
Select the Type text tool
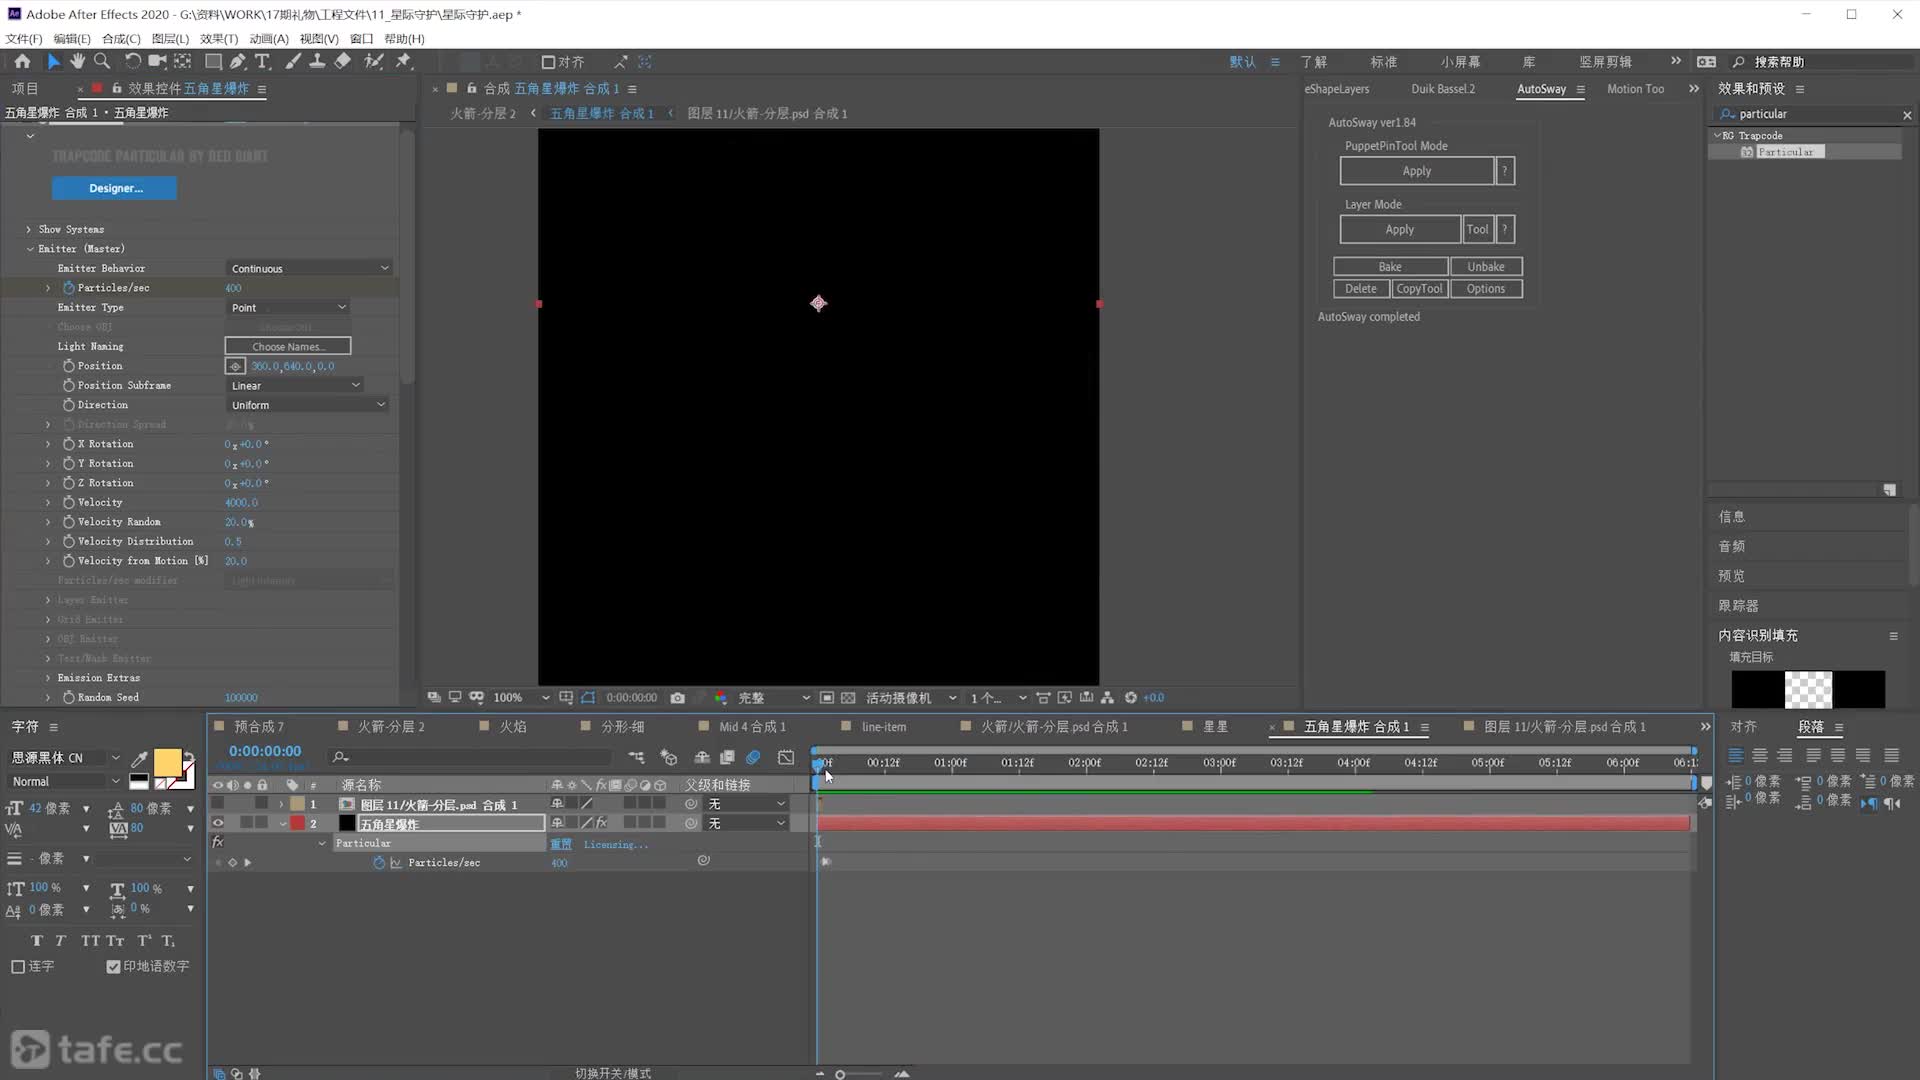(263, 61)
